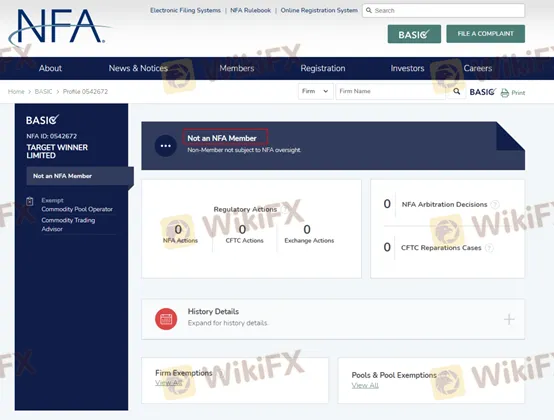Click the Print printer icon
The width and height of the screenshot is (554, 420).
(505, 93)
